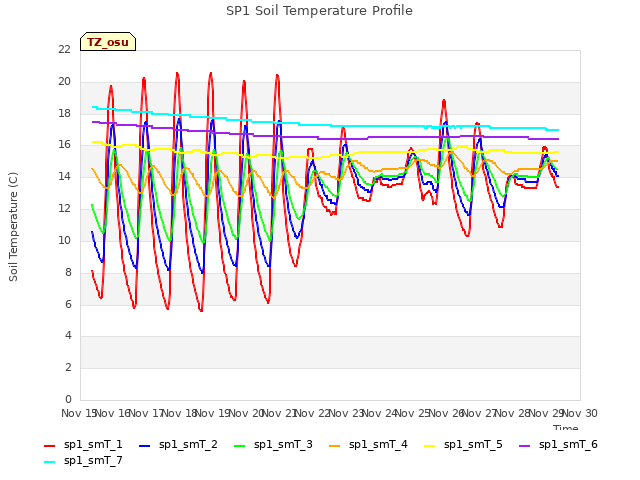The height and width of the screenshot is (480, 640).
Task: Select the sp1_smT_6 legend label
Action: (x=568, y=444)
